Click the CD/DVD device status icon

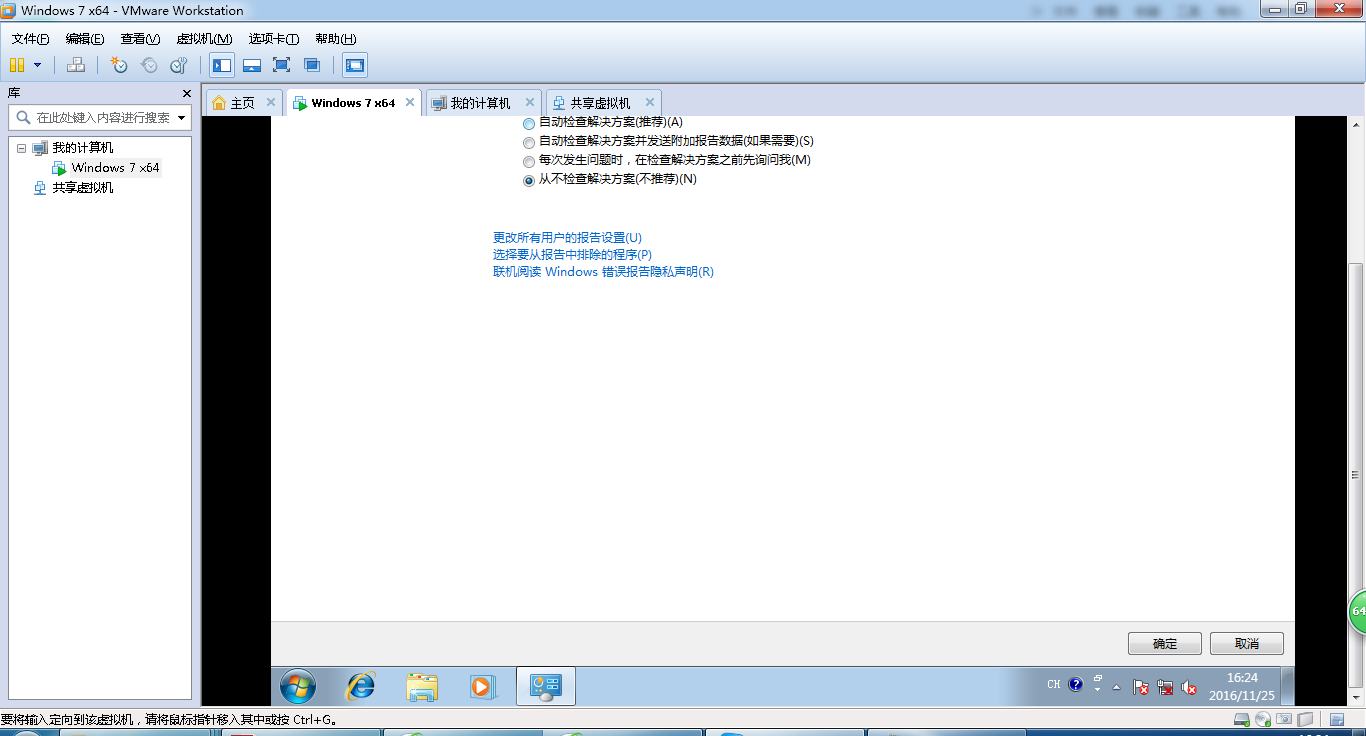click(1263, 719)
